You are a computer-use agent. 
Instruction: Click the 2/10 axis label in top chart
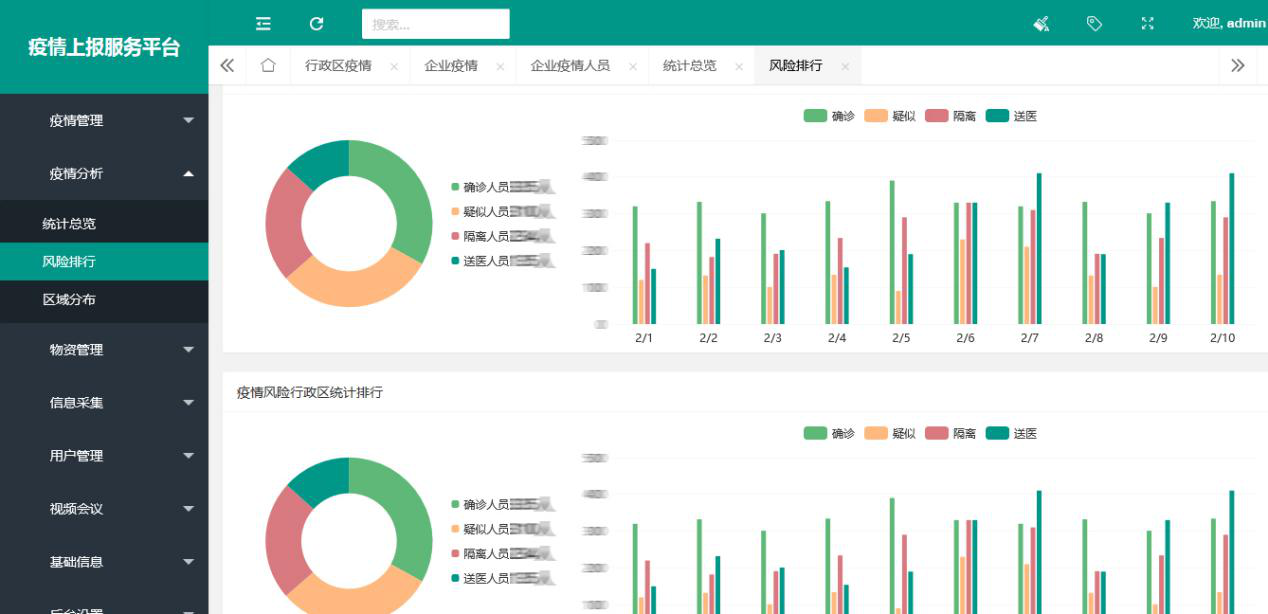(1222, 338)
